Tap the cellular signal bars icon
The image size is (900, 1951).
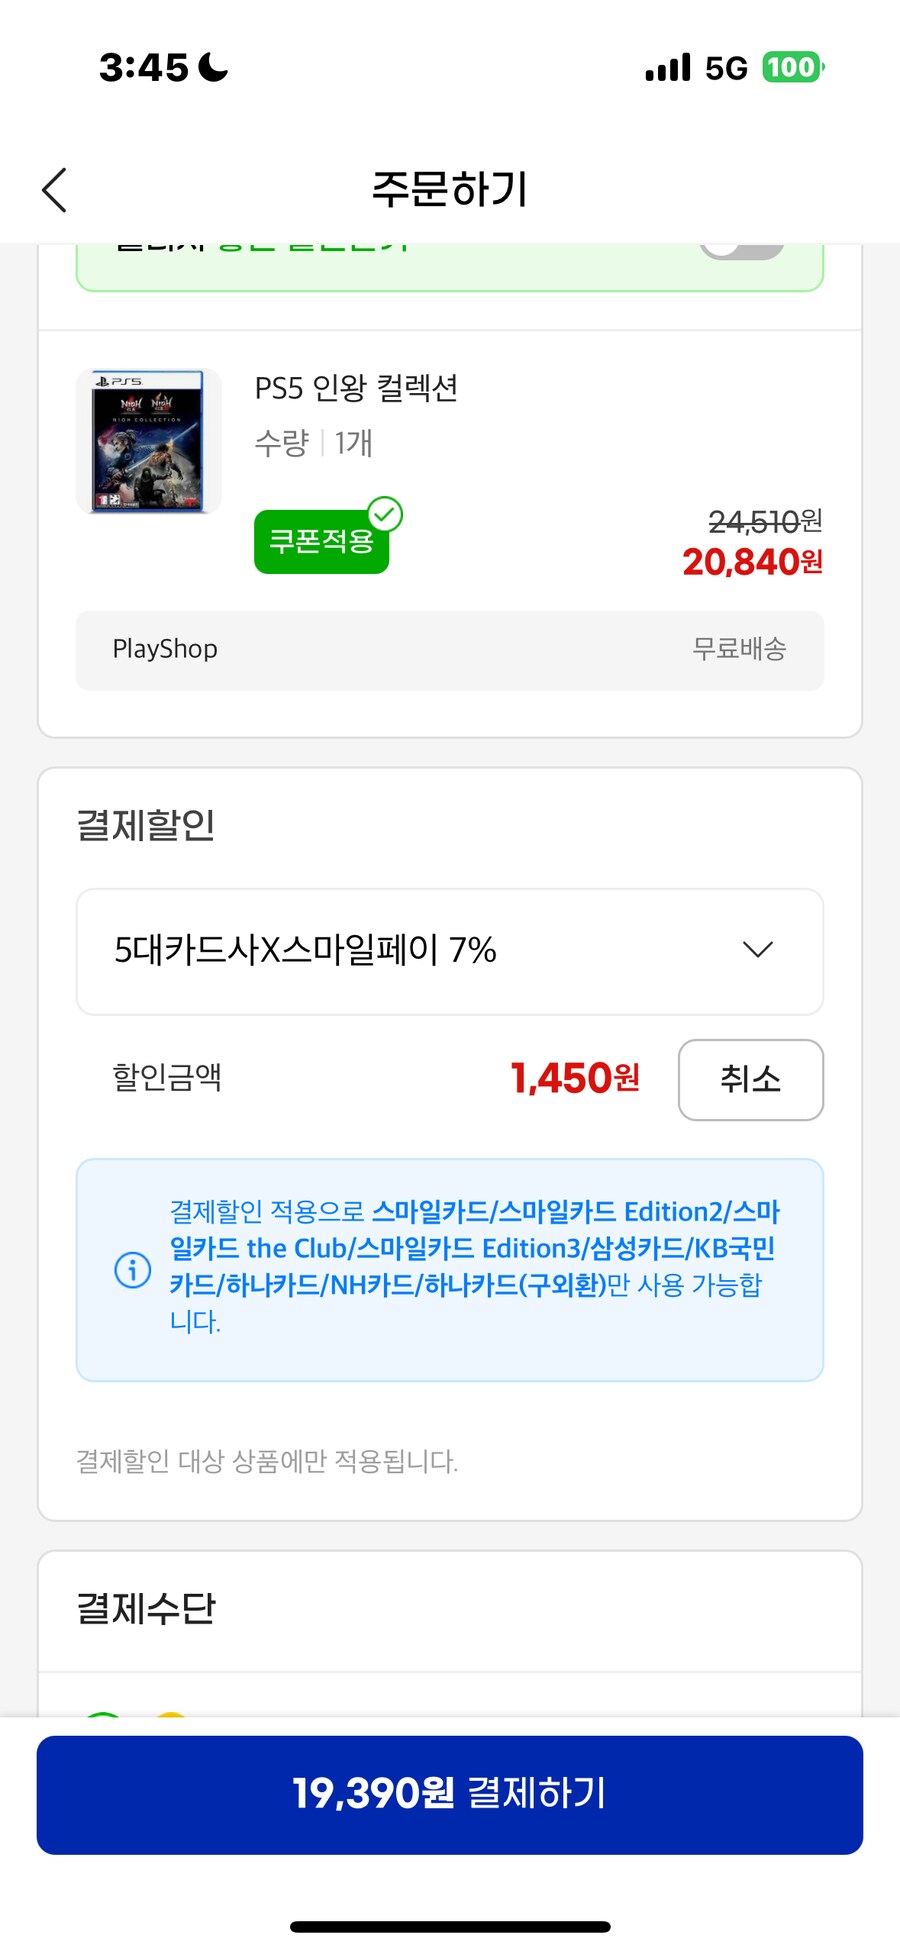pyautogui.click(x=666, y=66)
